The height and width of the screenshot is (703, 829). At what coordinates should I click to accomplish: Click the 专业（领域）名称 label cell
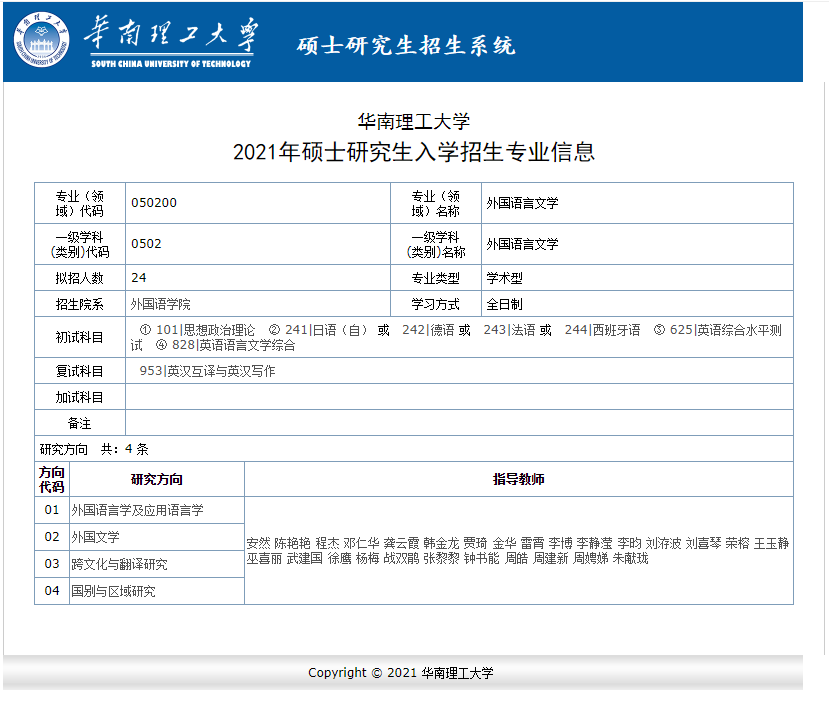436,204
